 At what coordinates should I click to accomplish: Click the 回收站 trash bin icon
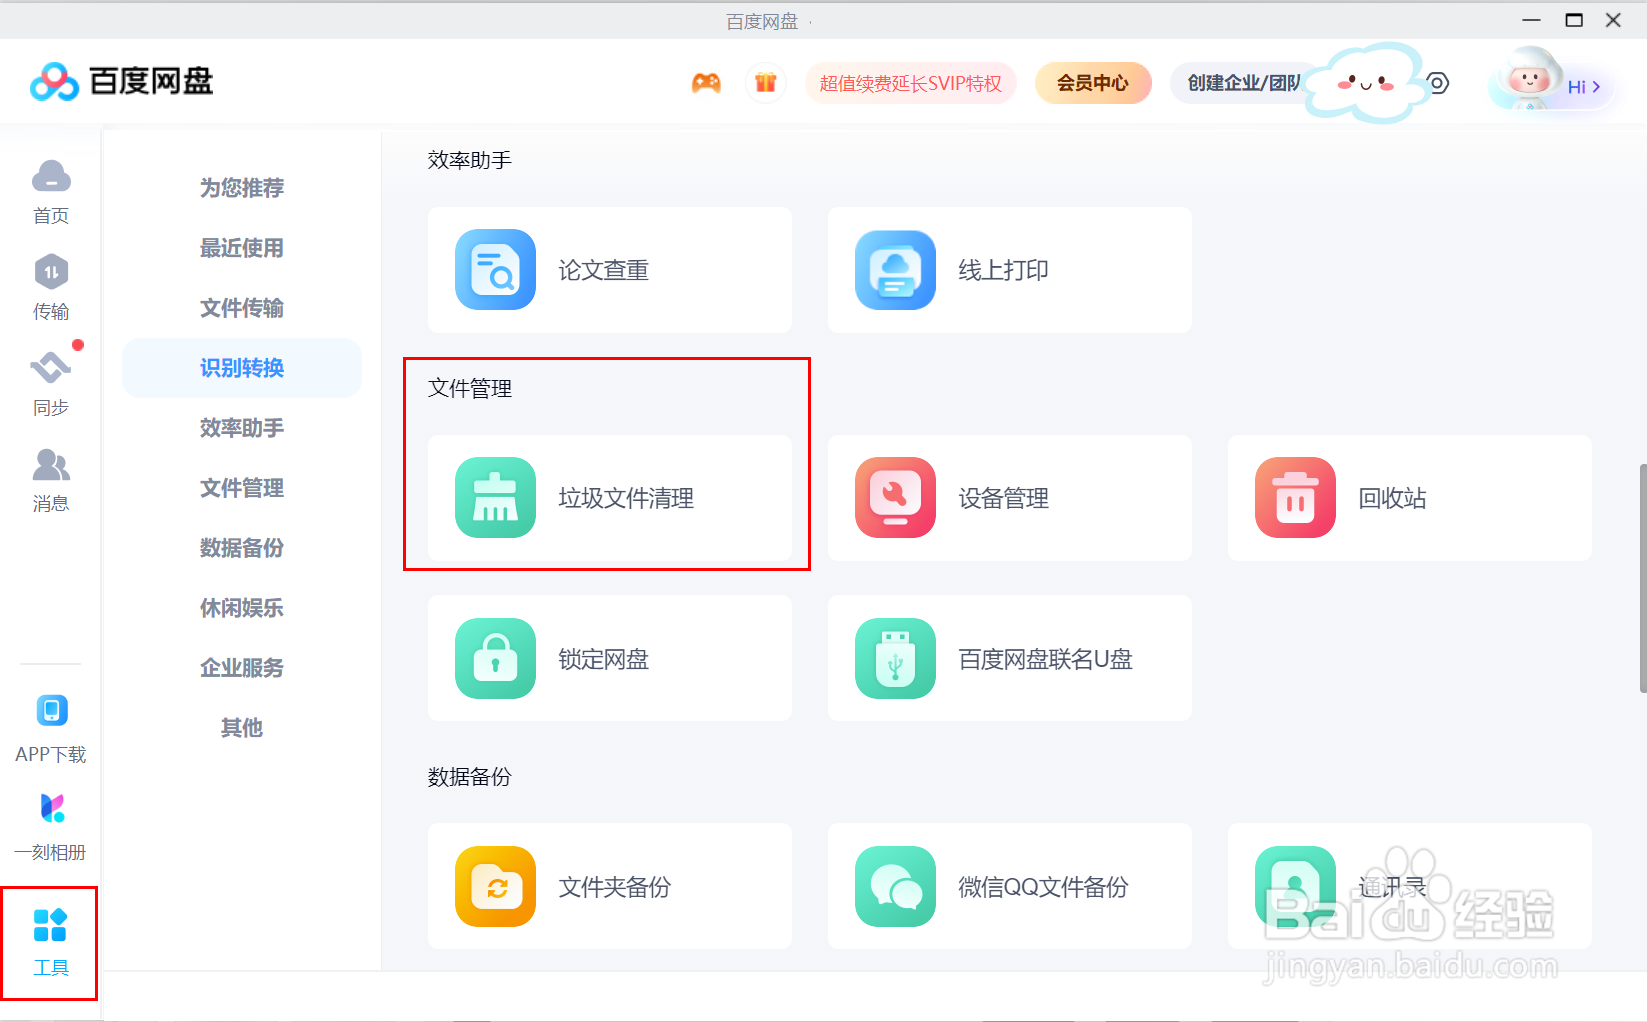(x=1295, y=498)
